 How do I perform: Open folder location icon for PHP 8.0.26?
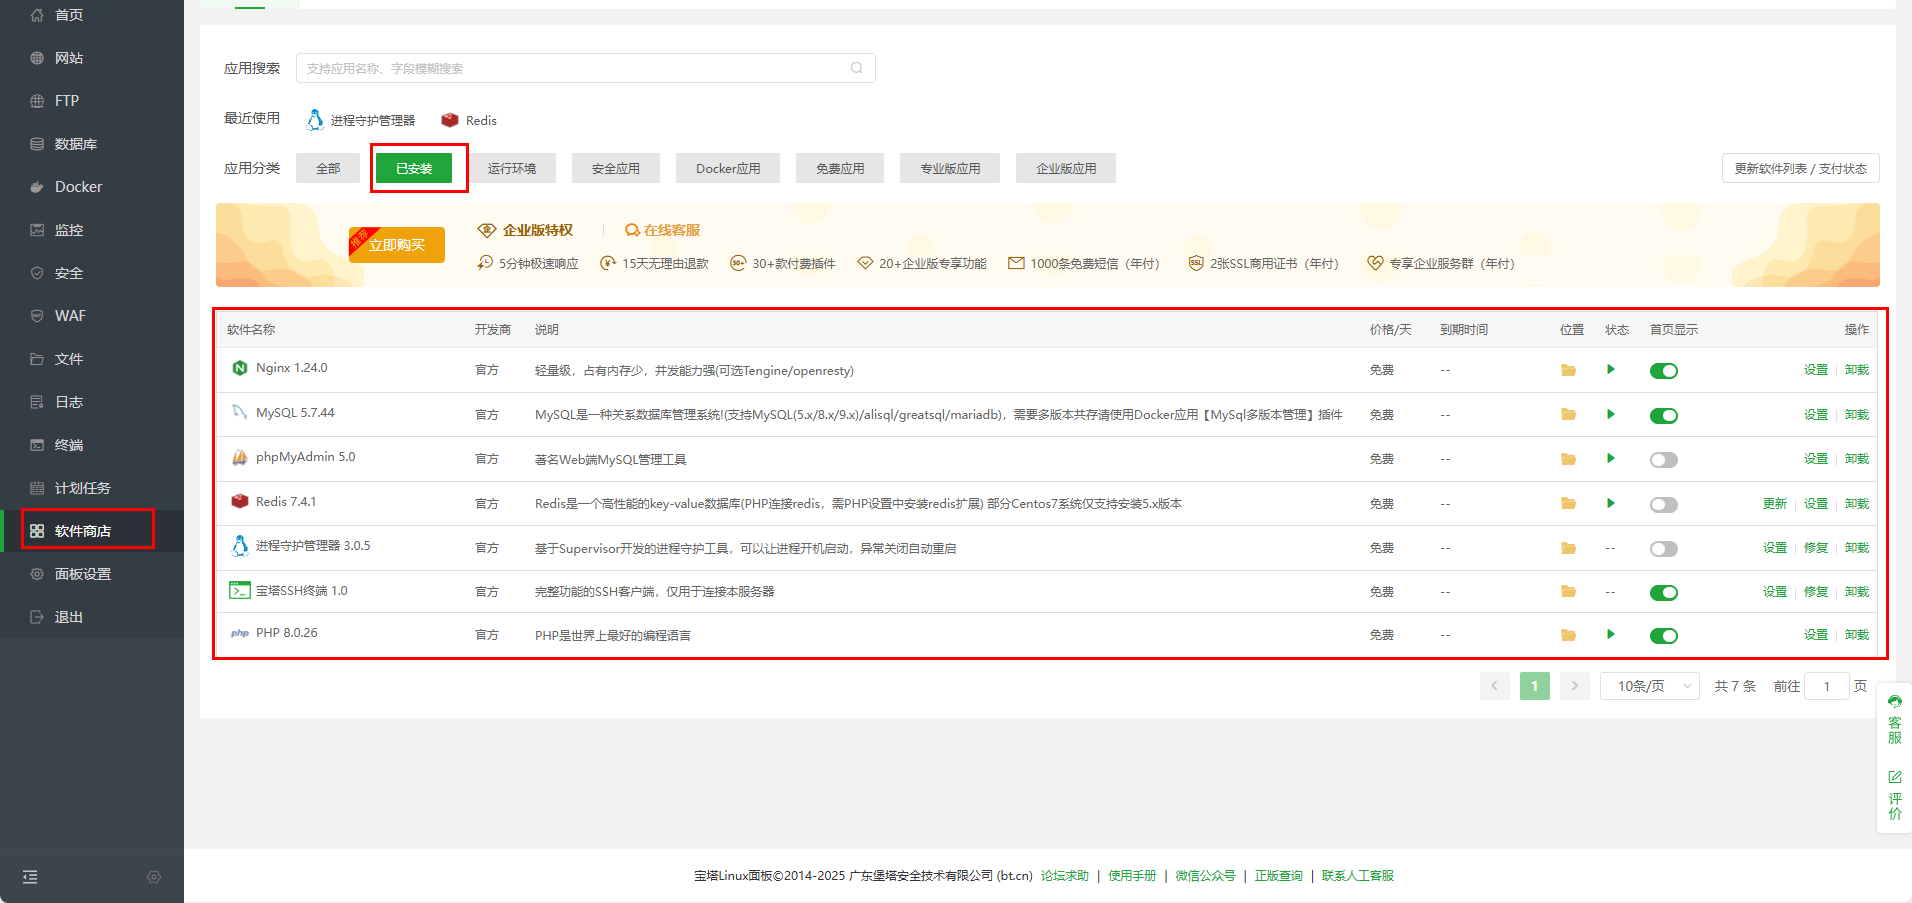[1568, 635]
